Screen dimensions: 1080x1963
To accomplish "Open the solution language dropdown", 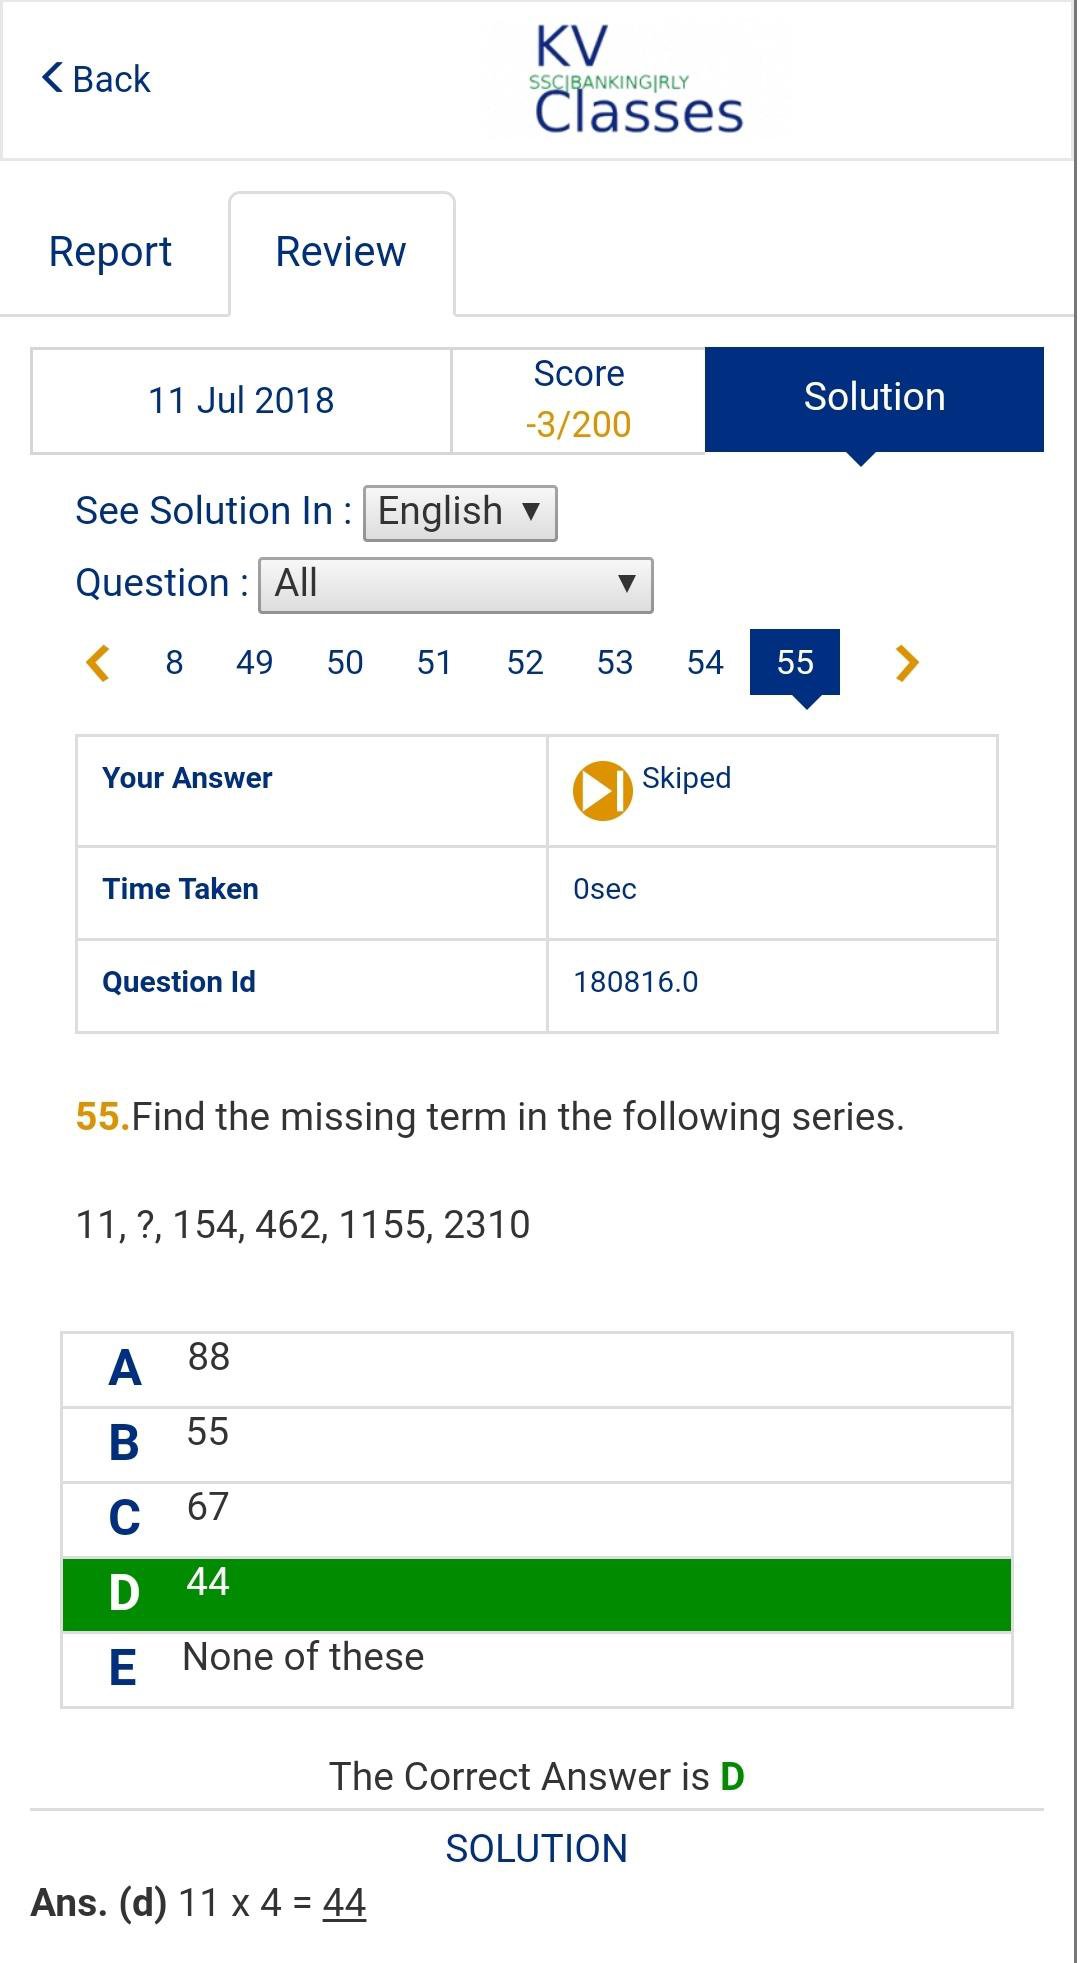I will click(x=460, y=513).
